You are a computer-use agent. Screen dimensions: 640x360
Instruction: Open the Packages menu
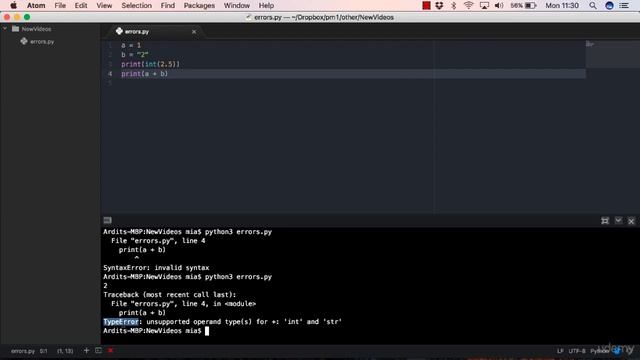click(199, 5)
